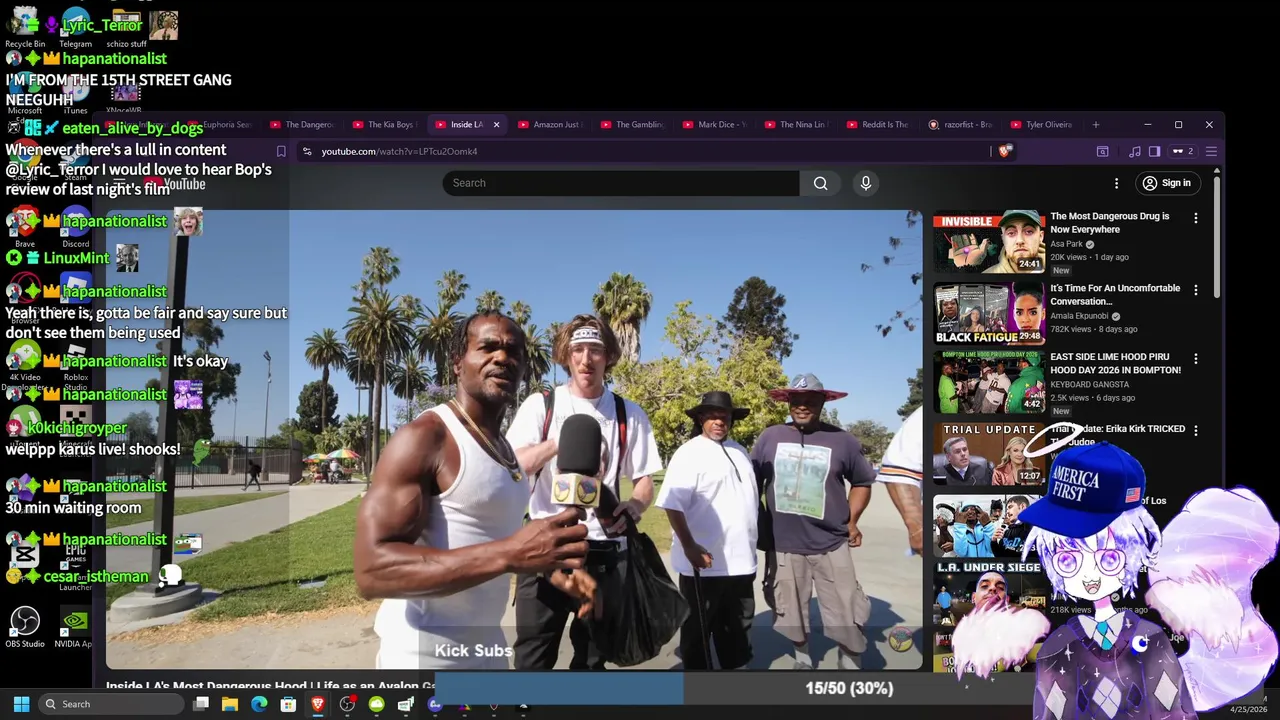Open Recycle Bin desktop icon

point(25,28)
